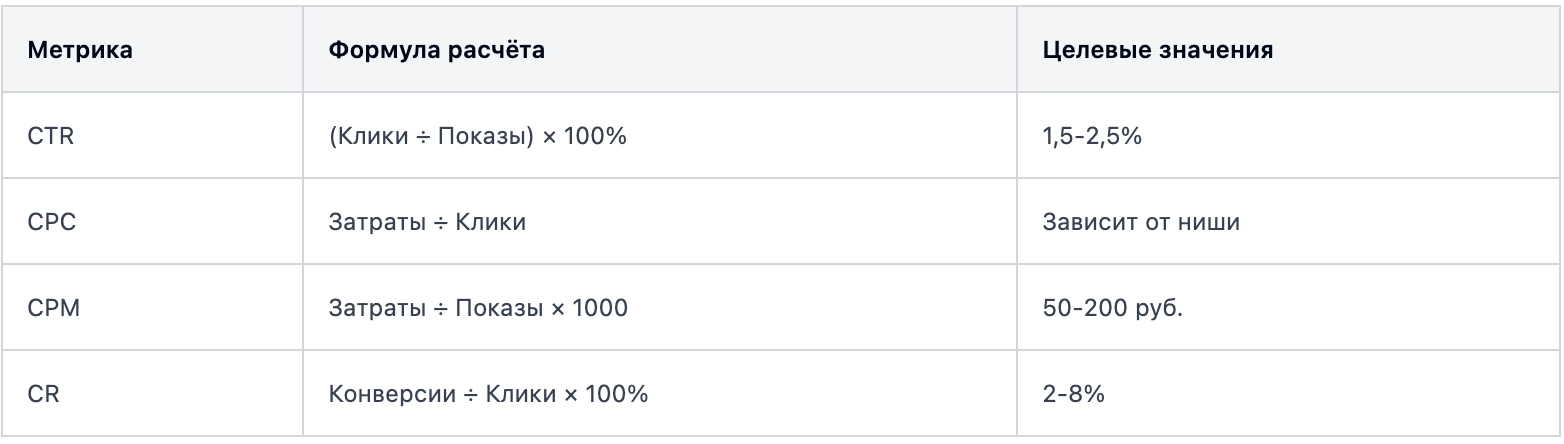Click the CTR formula cell text
Screen dimensions: 1564x444
[x=478, y=136]
